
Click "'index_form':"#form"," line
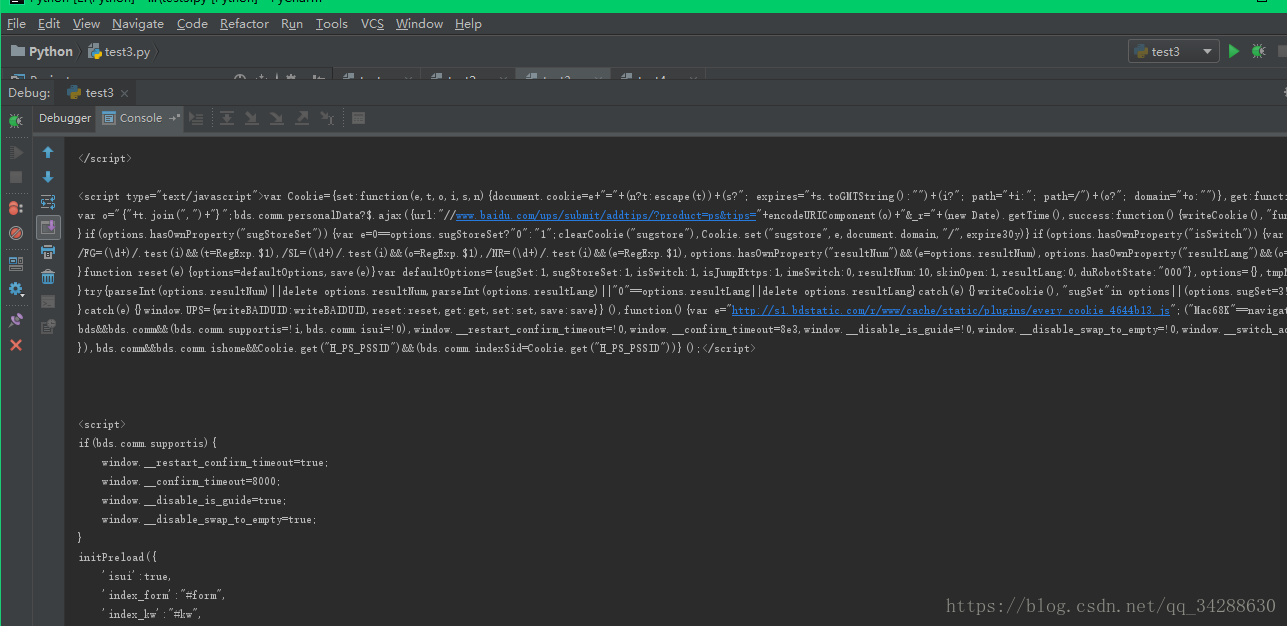point(163,595)
